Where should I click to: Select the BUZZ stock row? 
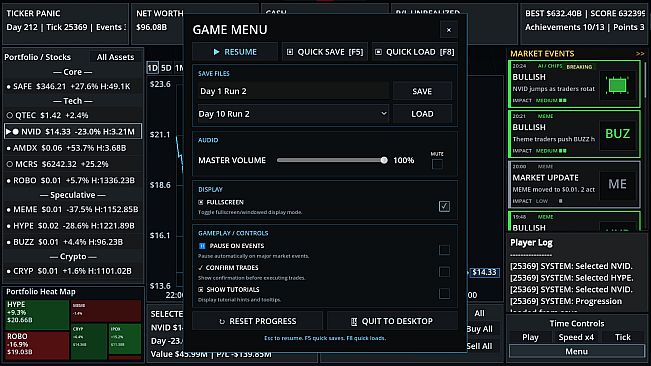pyautogui.click(x=73, y=242)
